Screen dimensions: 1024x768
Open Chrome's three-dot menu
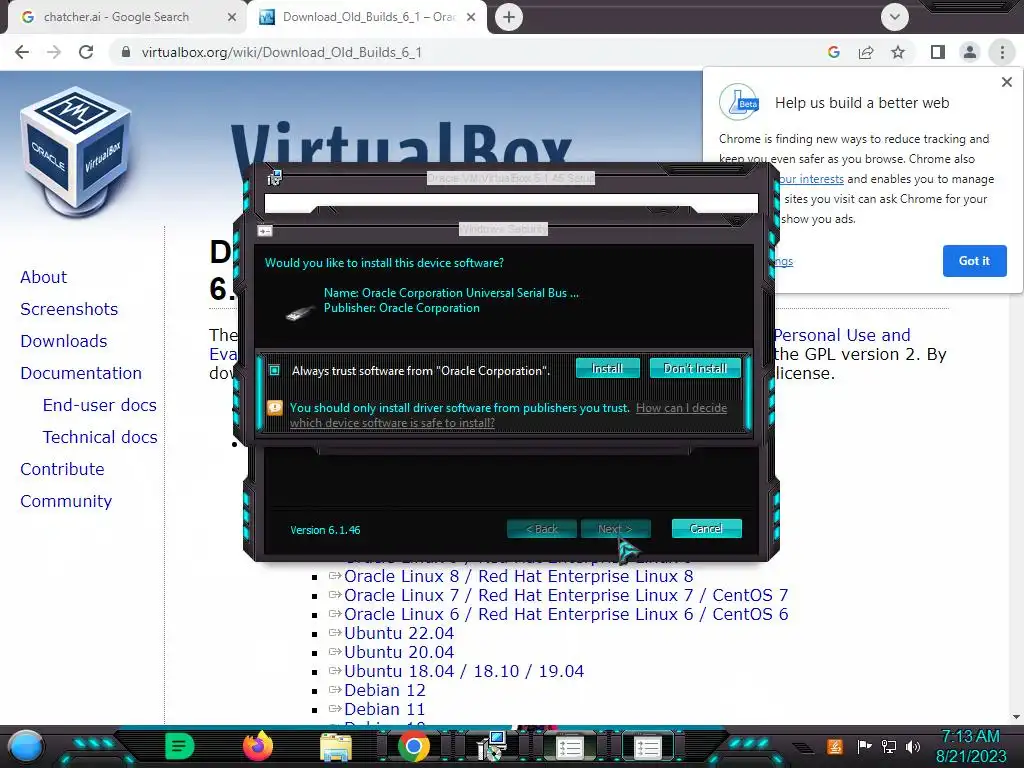pyautogui.click(x=1002, y=52)
